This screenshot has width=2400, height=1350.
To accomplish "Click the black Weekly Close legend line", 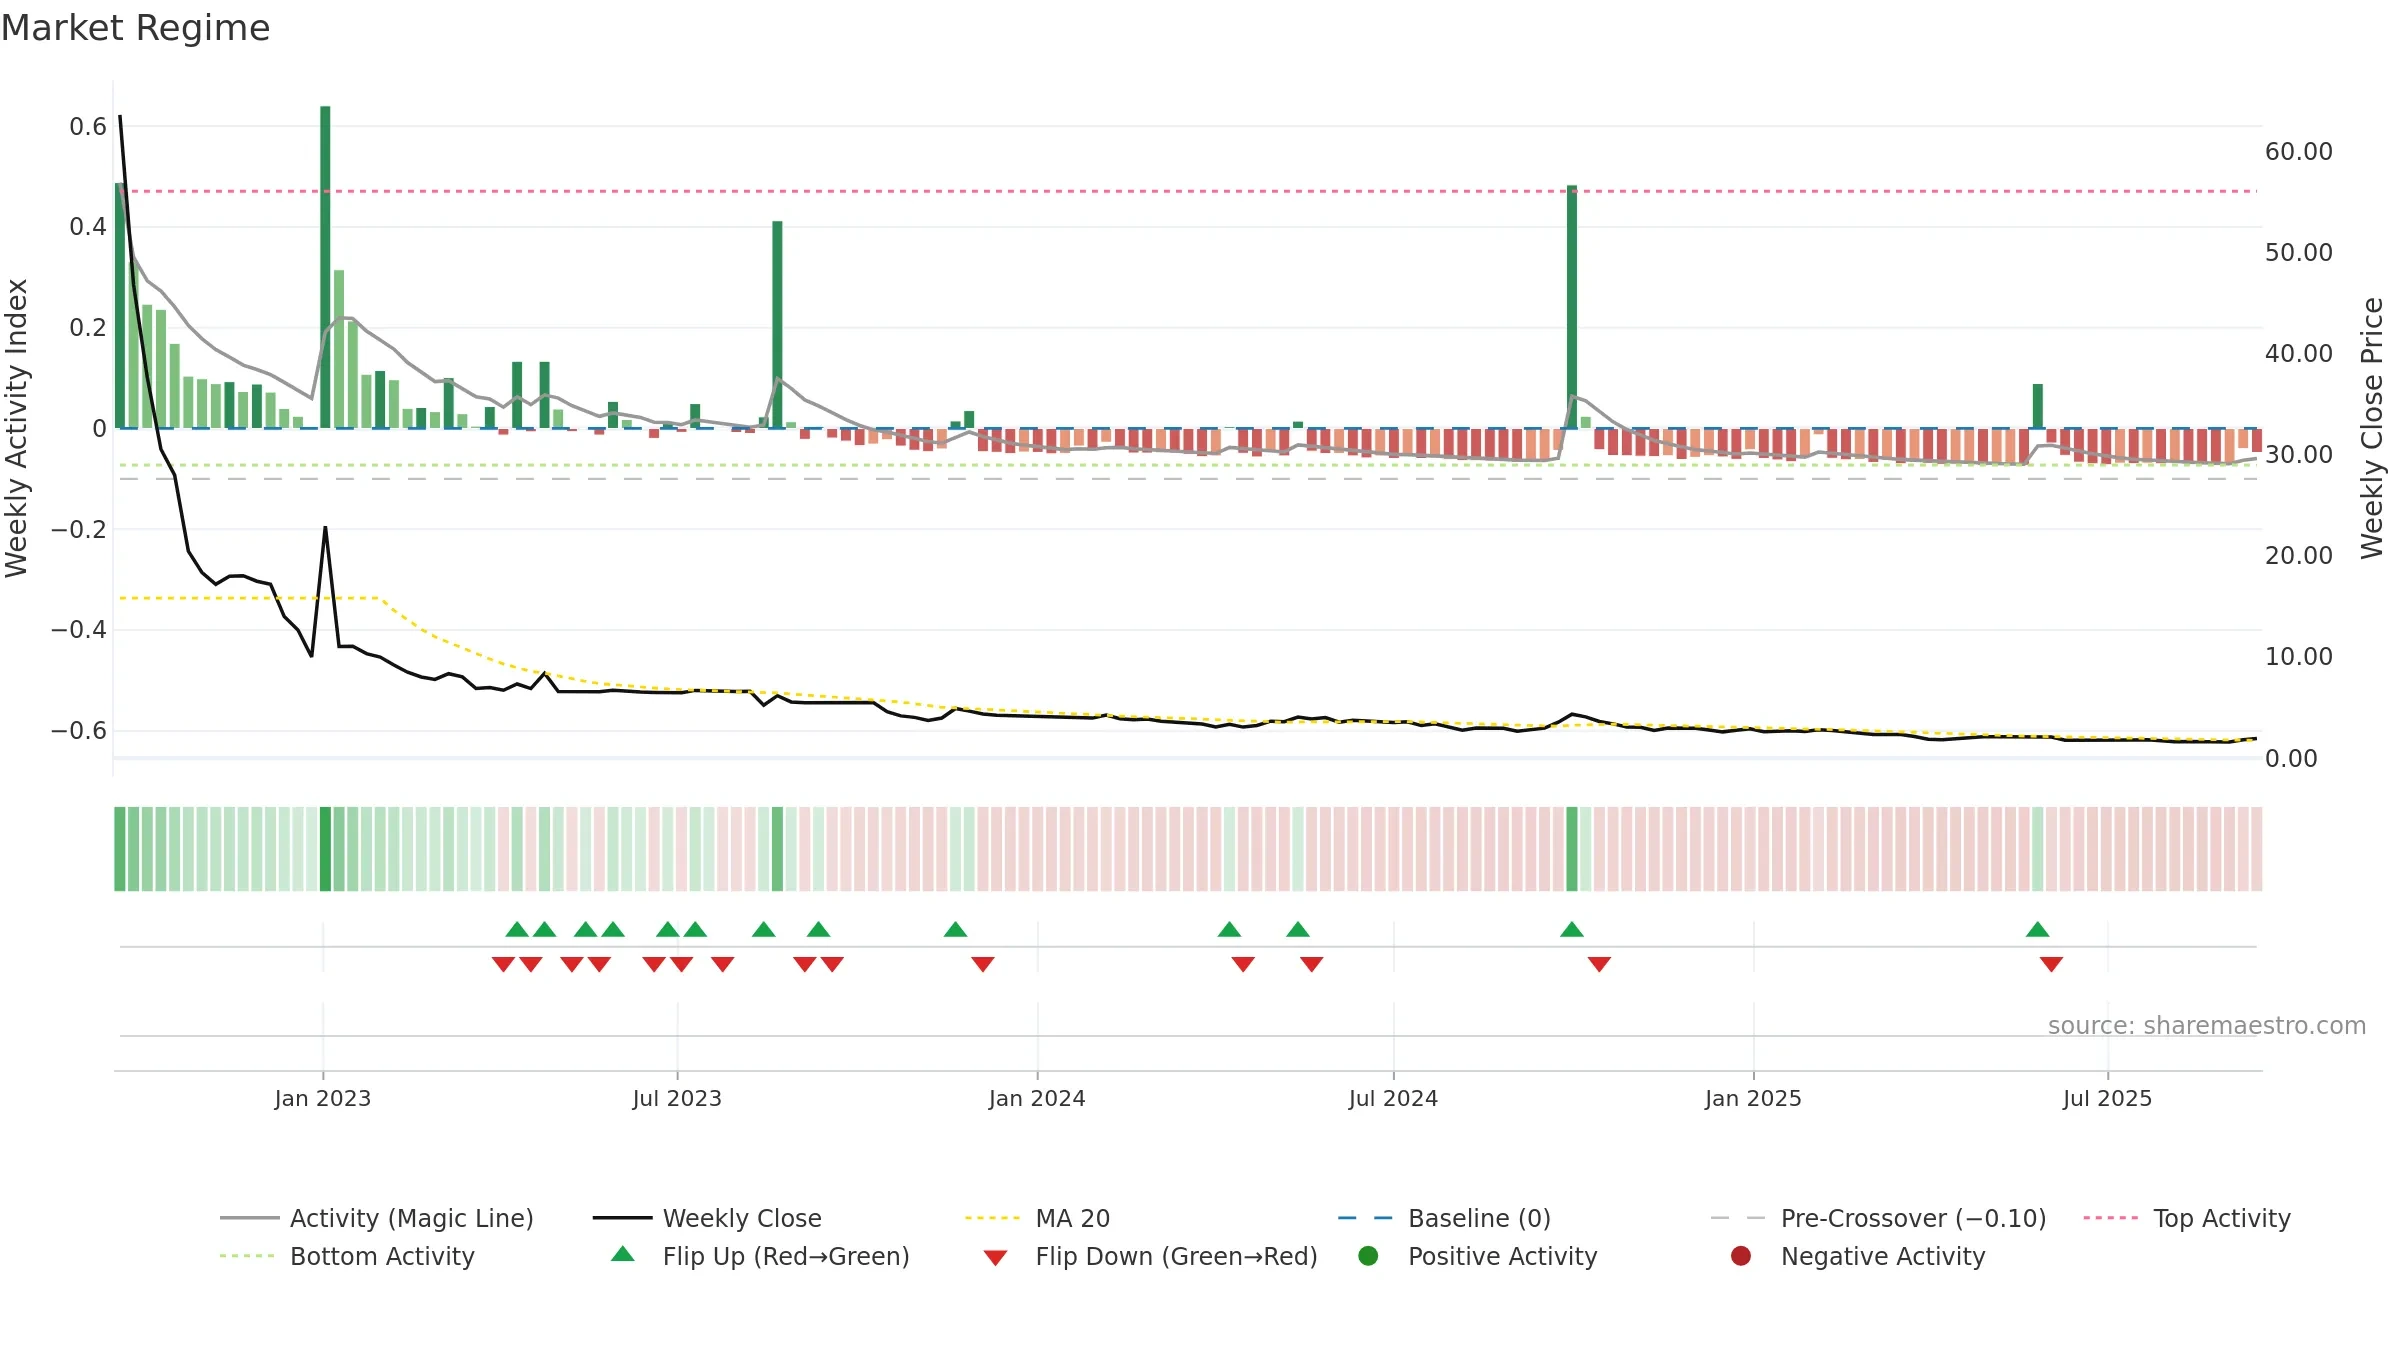I will click(x=622, y=1218).
